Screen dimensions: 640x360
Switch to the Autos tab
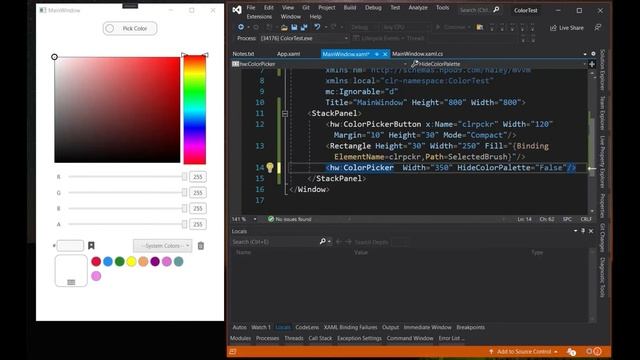240,327
